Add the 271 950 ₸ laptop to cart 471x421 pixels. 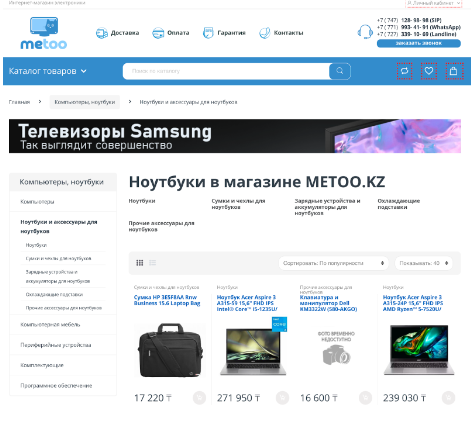coord(282,398)
